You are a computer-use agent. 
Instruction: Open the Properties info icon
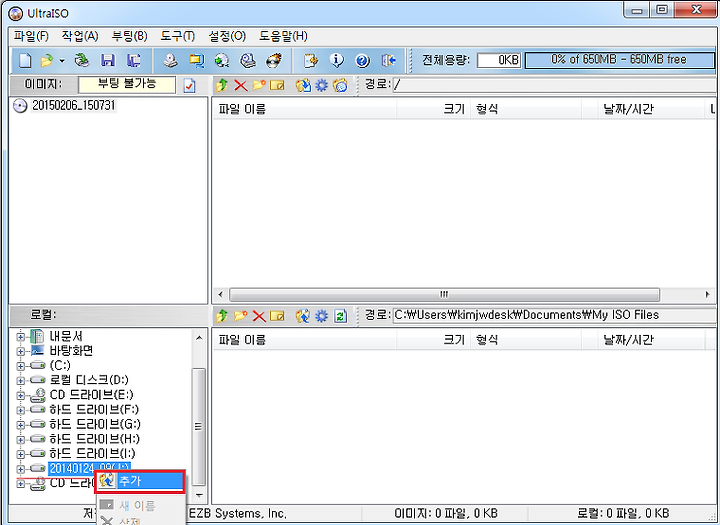click(337, 61)
